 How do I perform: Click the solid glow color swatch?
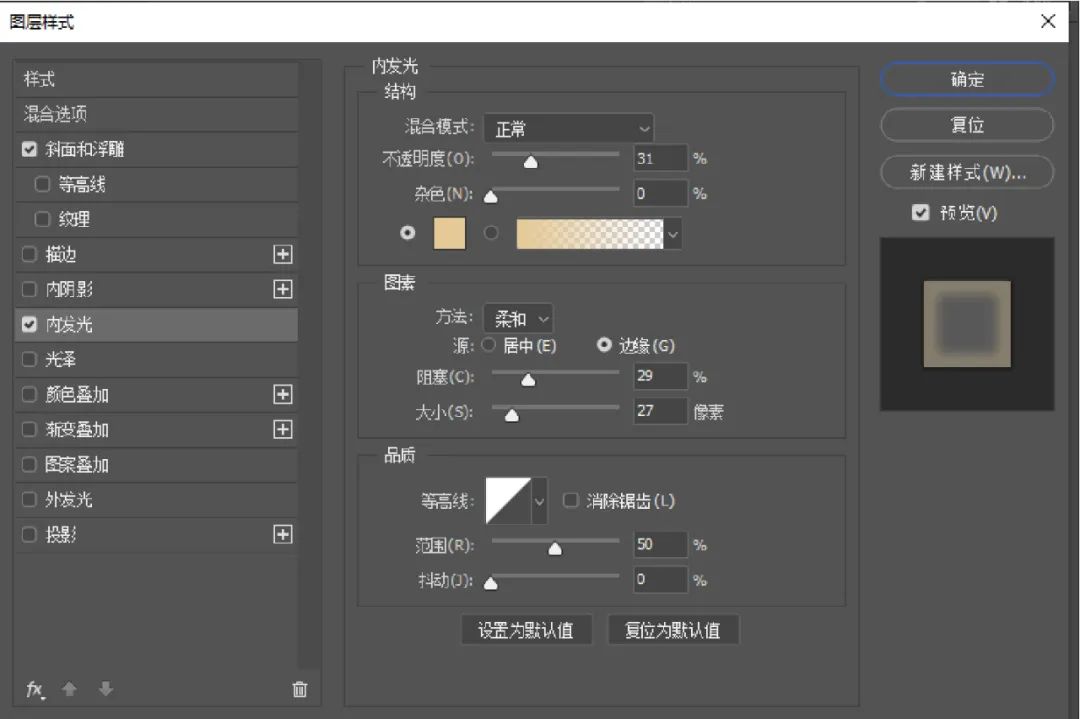click(x=449, y=233)
